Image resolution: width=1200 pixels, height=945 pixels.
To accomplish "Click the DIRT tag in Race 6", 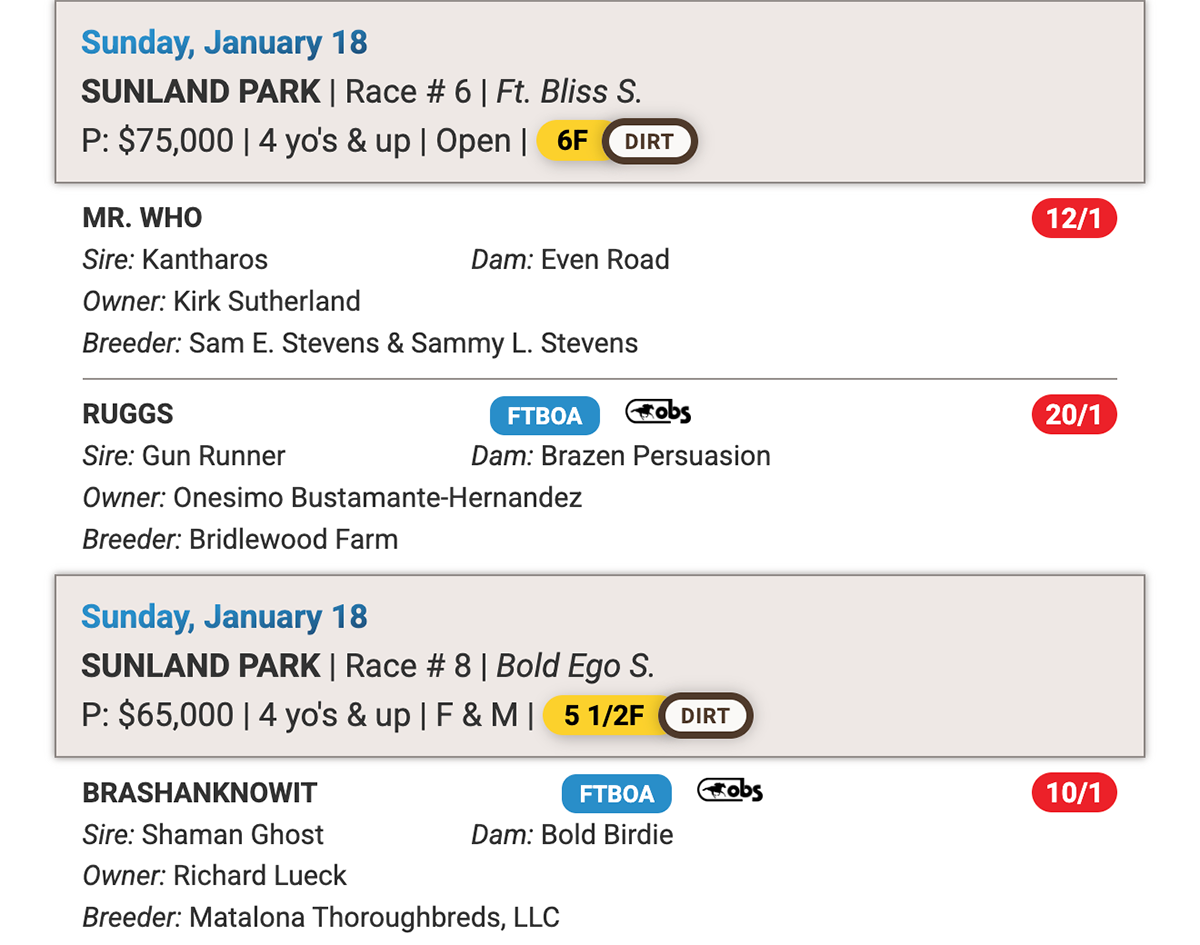I will tap(649, 142).
